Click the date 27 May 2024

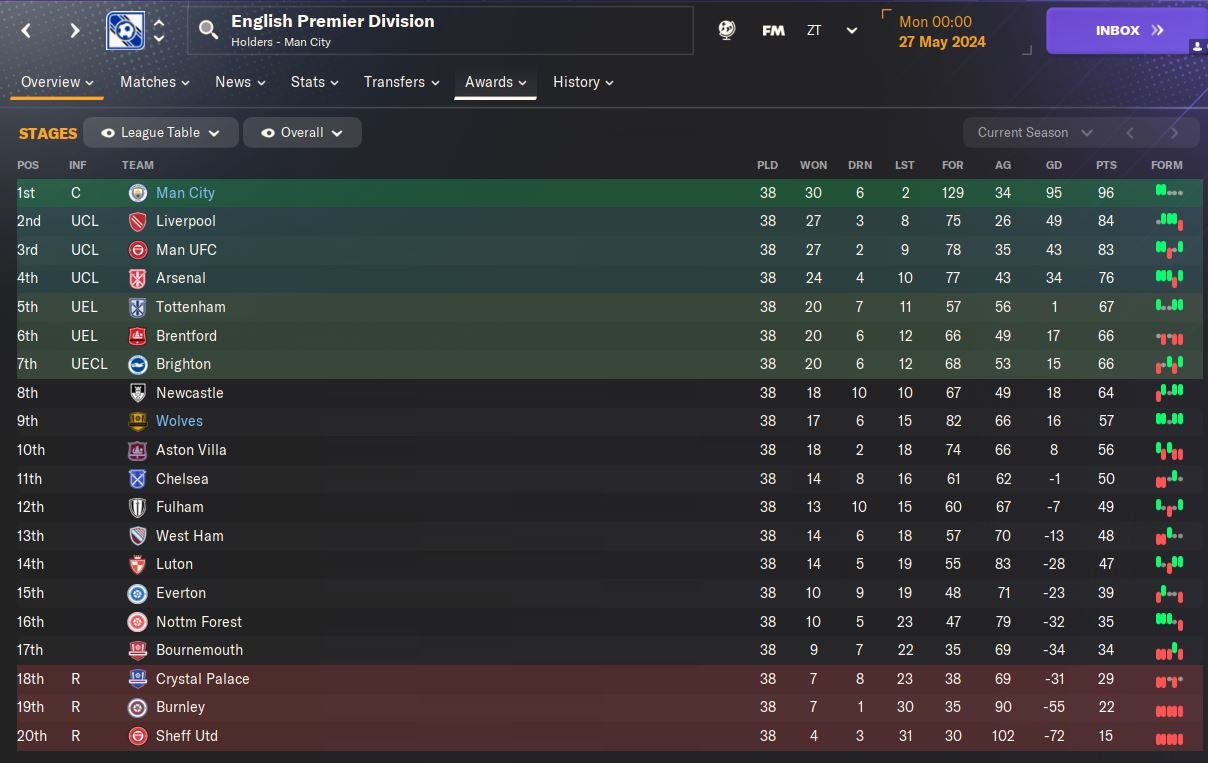tap(941, 42)
